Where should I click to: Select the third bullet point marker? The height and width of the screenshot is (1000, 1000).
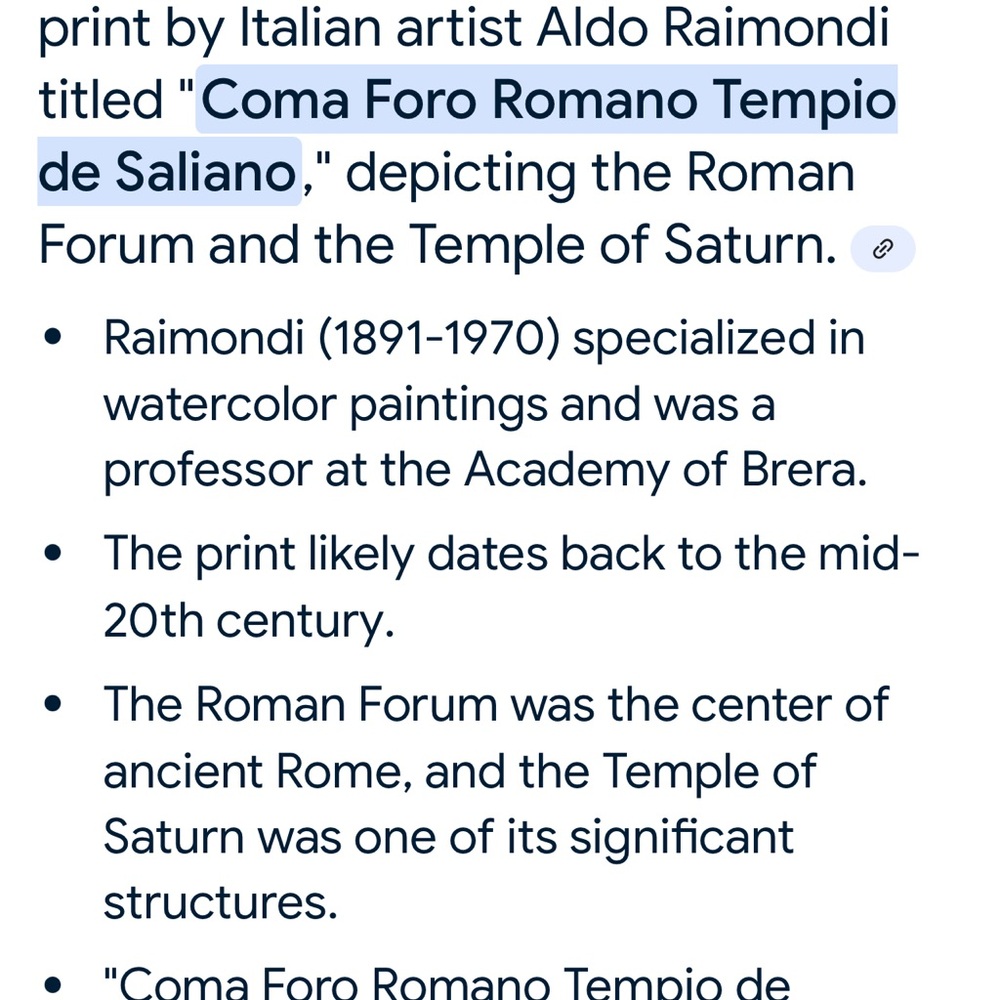point(53,703)
